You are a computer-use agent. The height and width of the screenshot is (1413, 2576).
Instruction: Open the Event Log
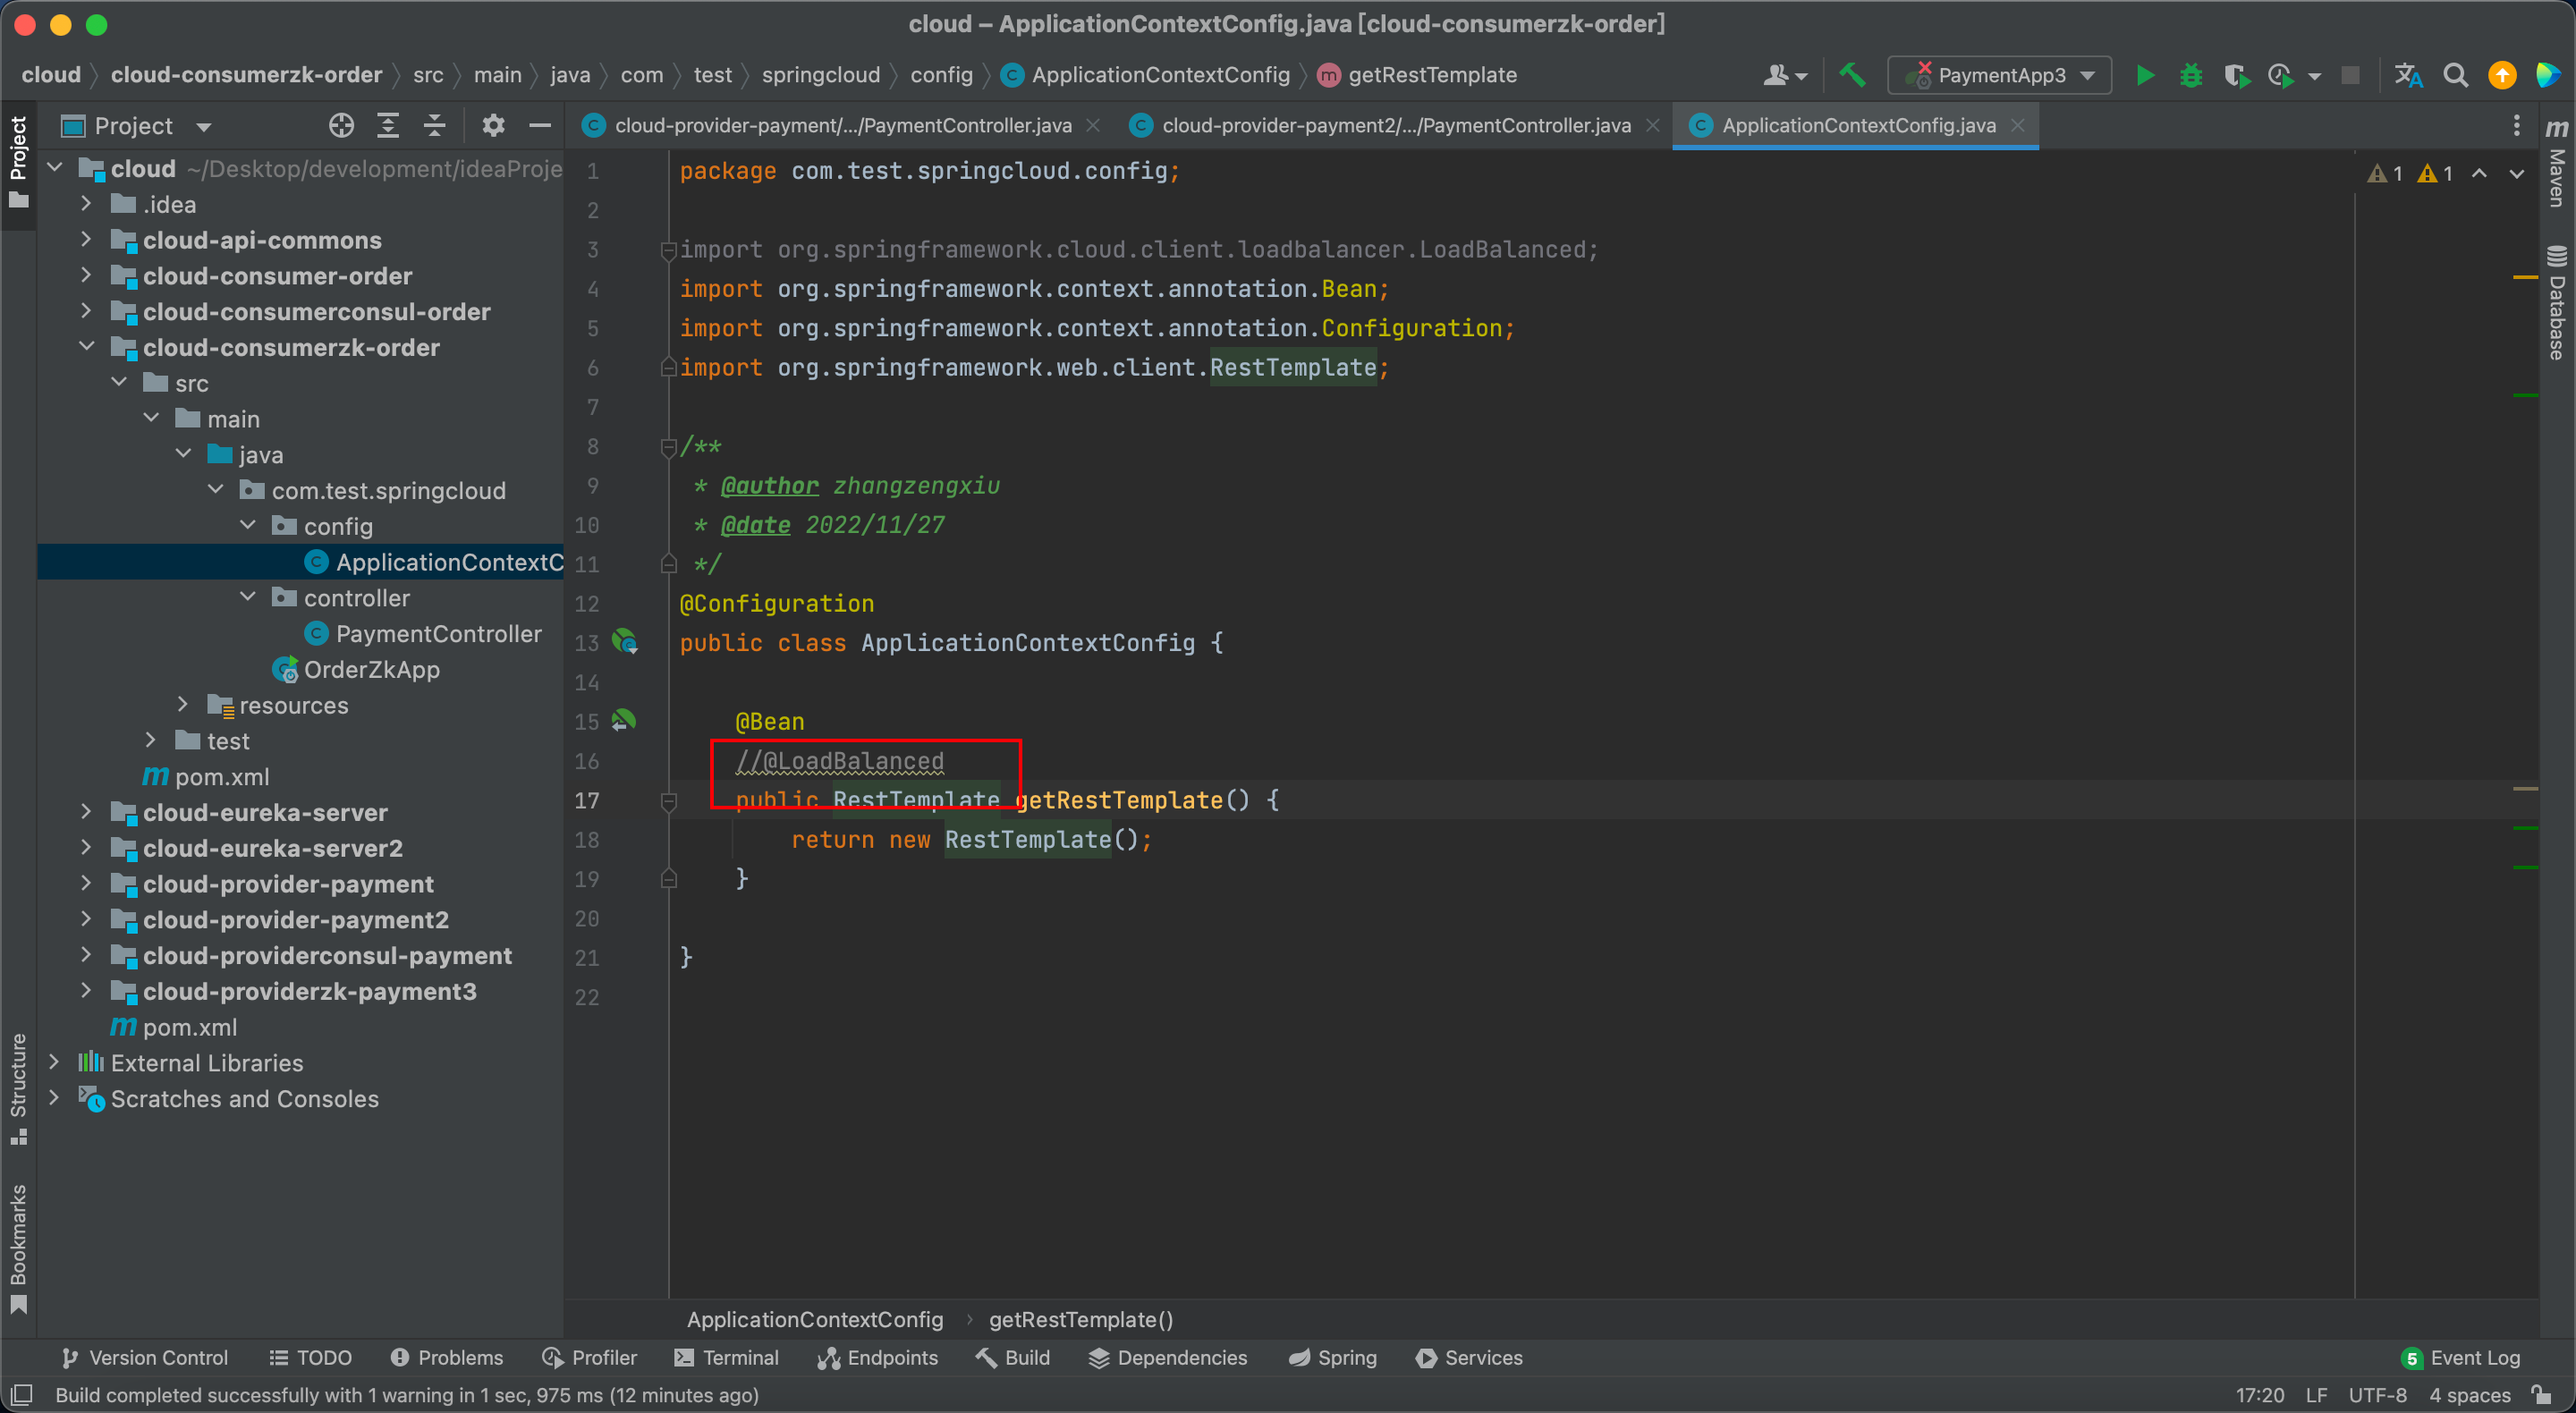(x=2461, y=1357)
